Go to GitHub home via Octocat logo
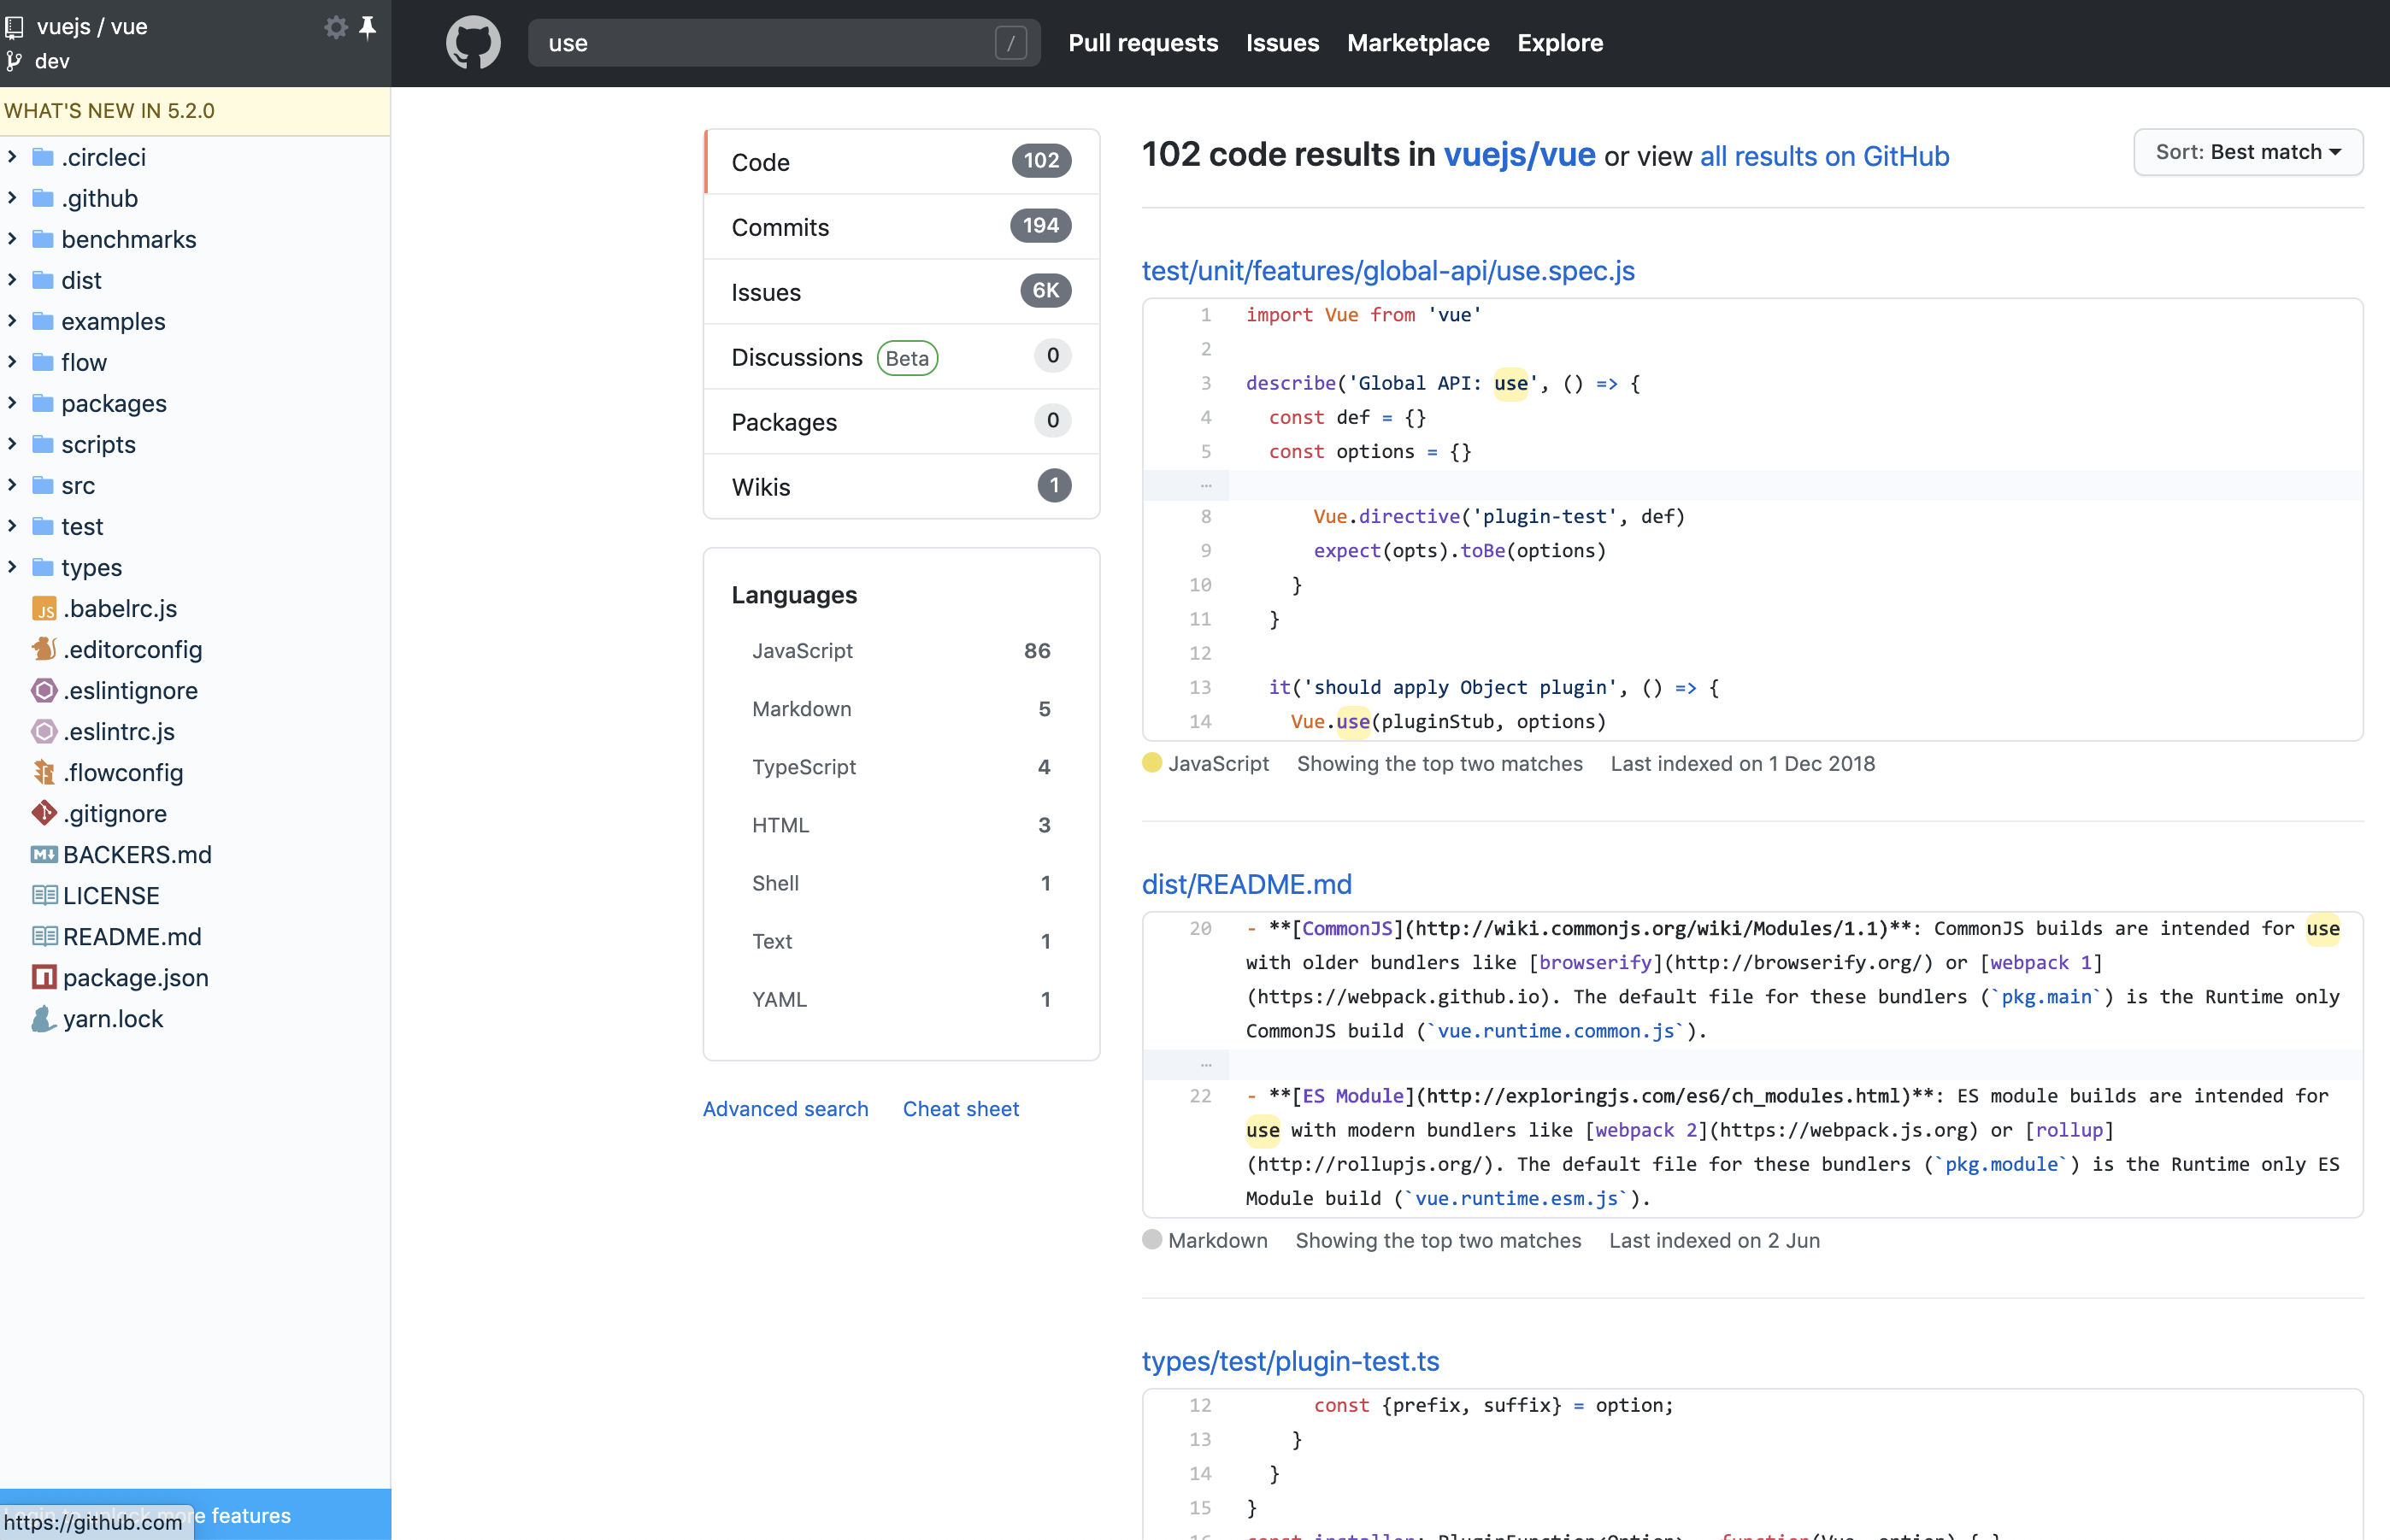 (x=473, y=43)
